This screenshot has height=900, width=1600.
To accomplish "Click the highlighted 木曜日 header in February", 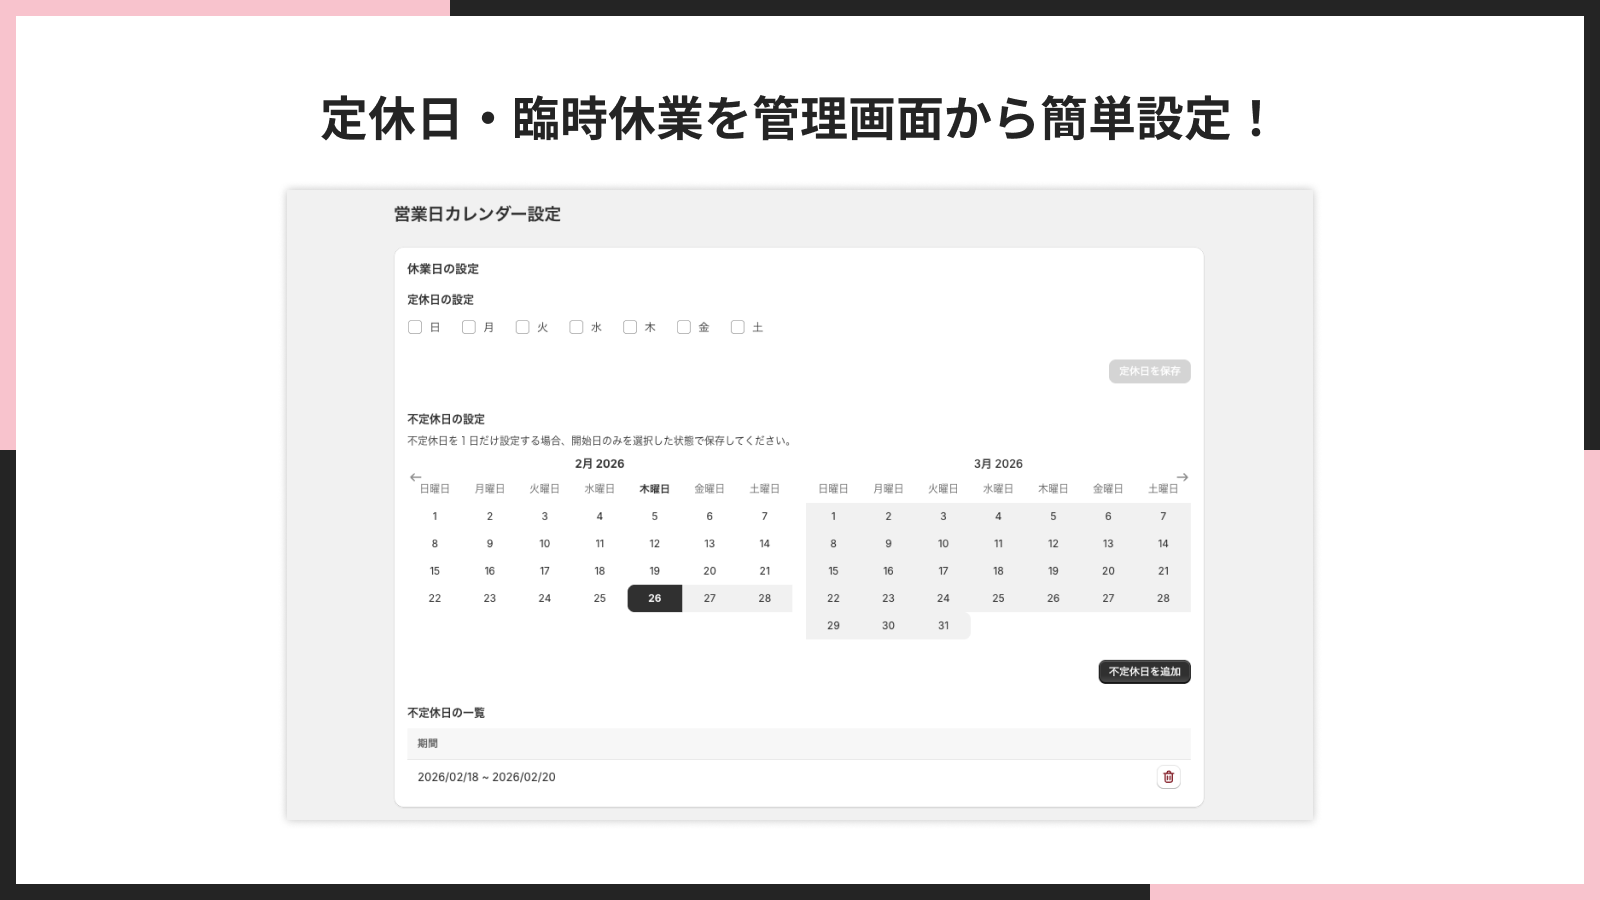I will click(655, 489).
